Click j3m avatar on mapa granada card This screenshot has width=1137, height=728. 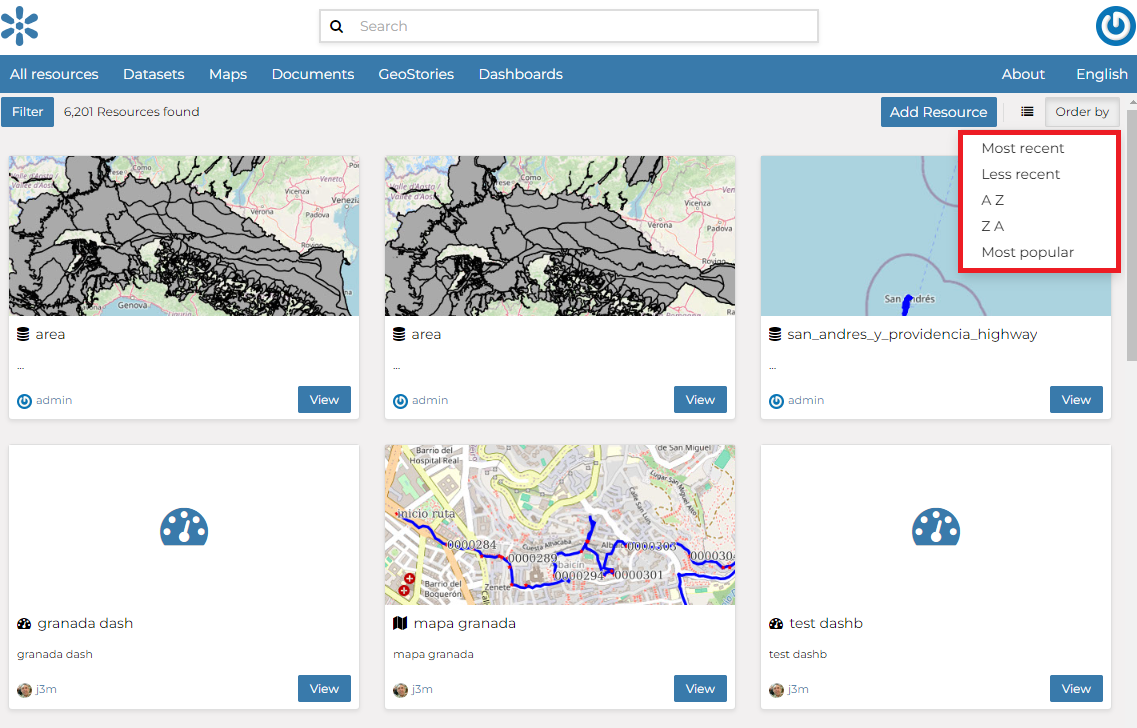pyautogui.click(x=401, y=689)
